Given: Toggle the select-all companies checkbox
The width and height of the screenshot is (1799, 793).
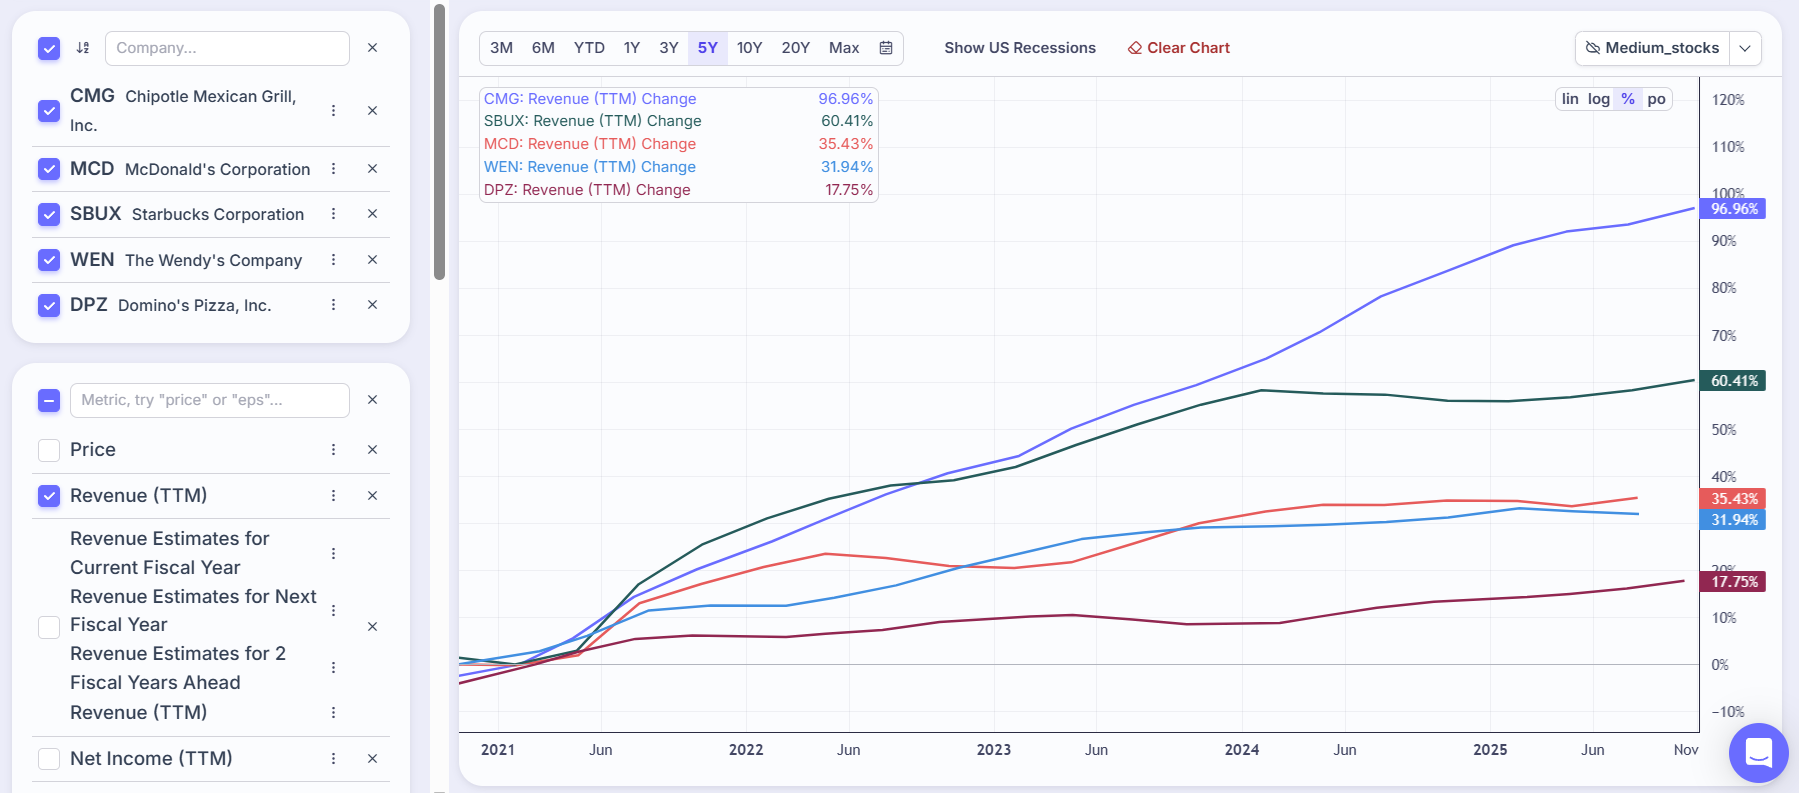Looking at the screenshot, I should click(49, 48).
